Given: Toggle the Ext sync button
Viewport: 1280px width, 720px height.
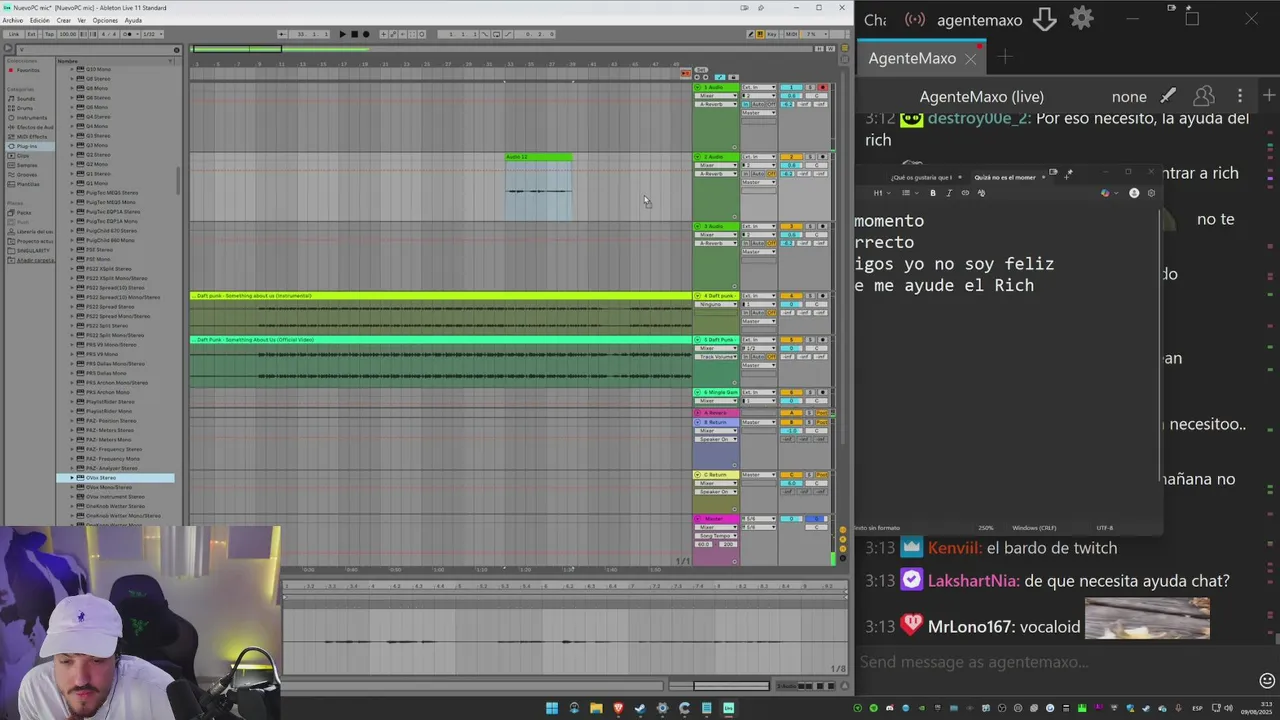Looking at the screenshot, I should click(x=31, y=34).
